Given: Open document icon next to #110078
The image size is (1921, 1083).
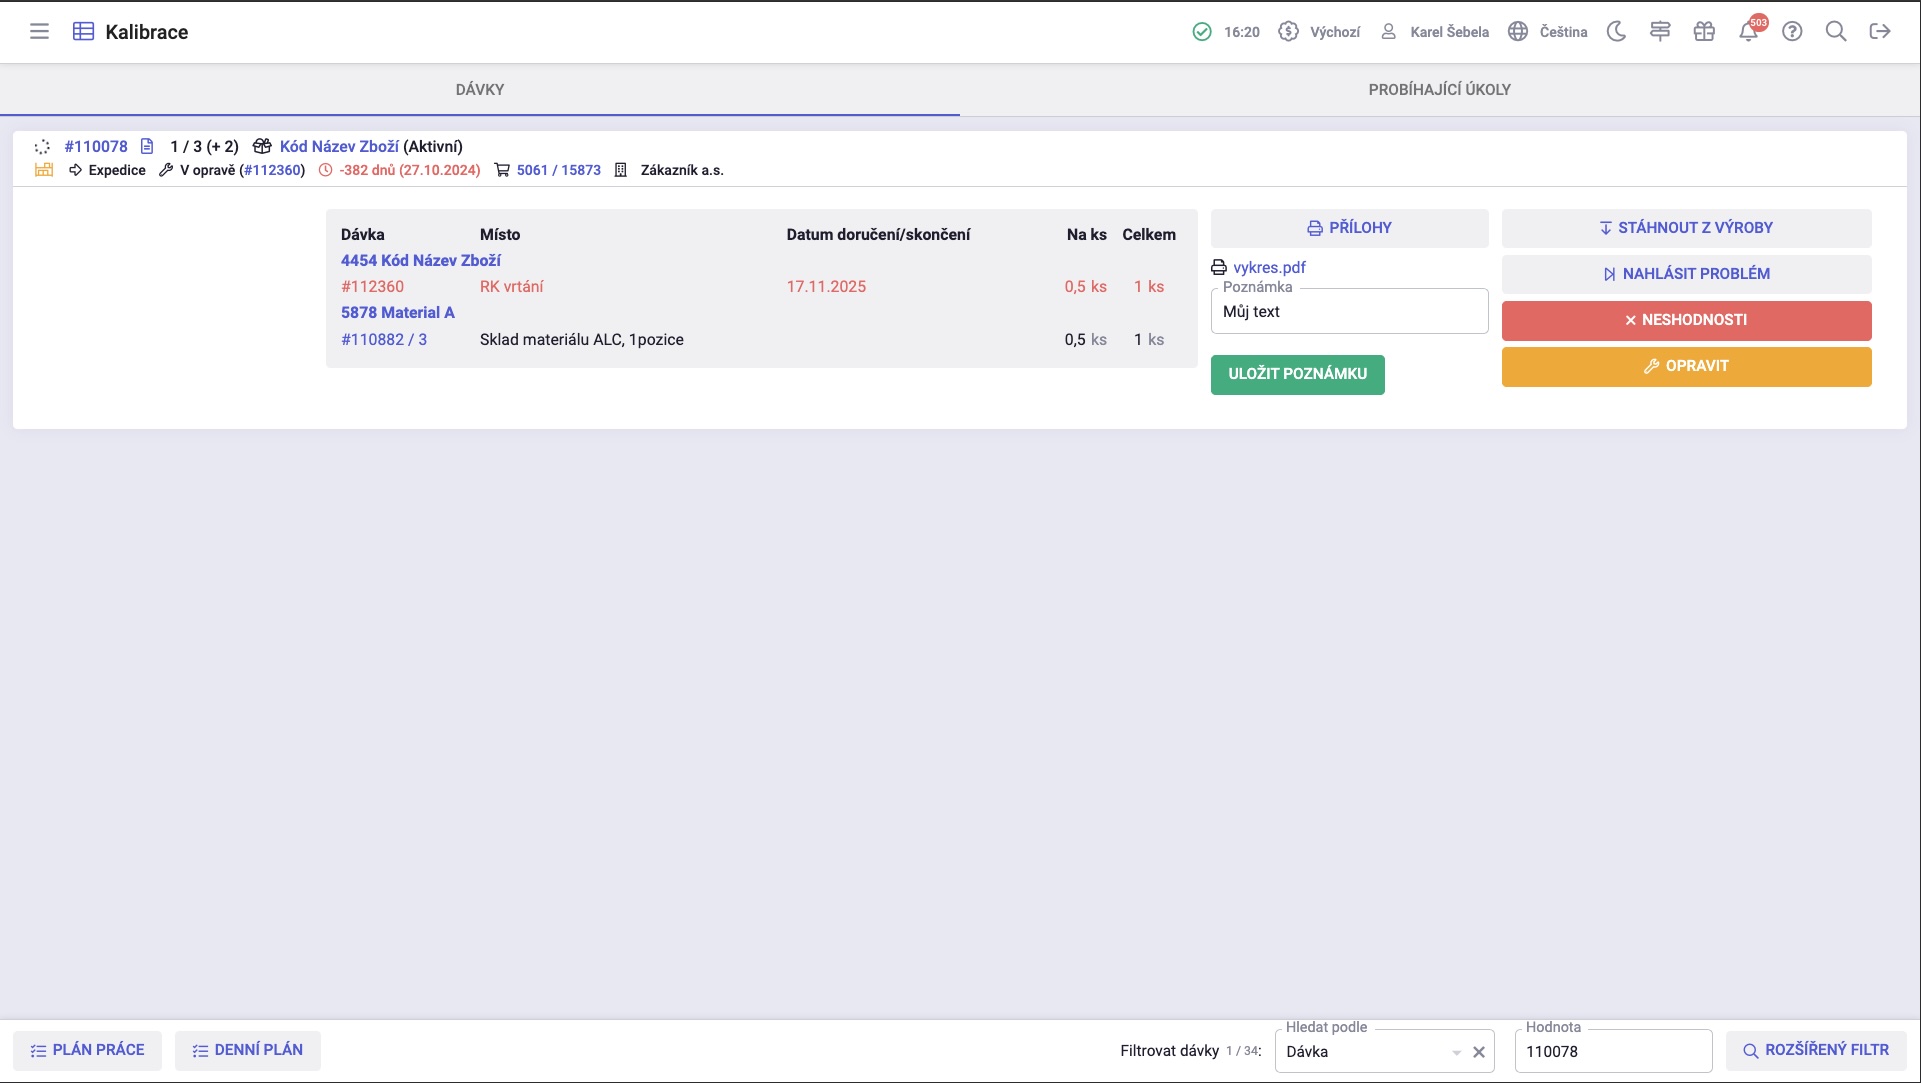Looking at the screenshot, I should point(147,146).
